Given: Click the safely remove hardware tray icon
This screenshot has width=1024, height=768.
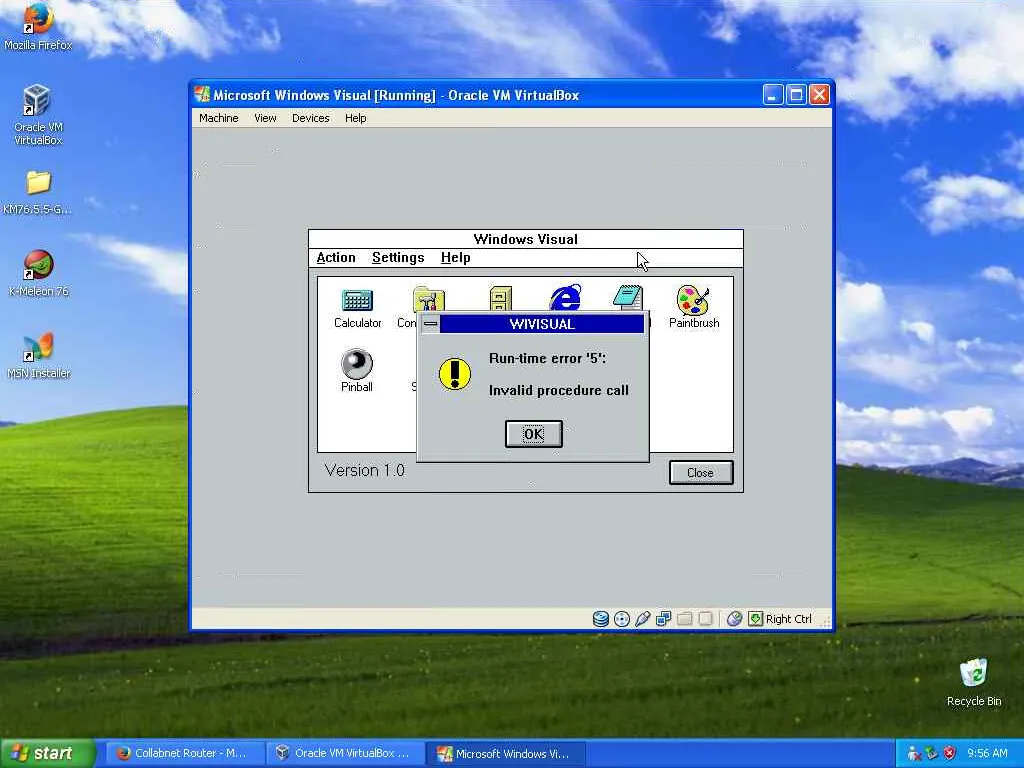Looking at the screenshot, I should point(931,753).
